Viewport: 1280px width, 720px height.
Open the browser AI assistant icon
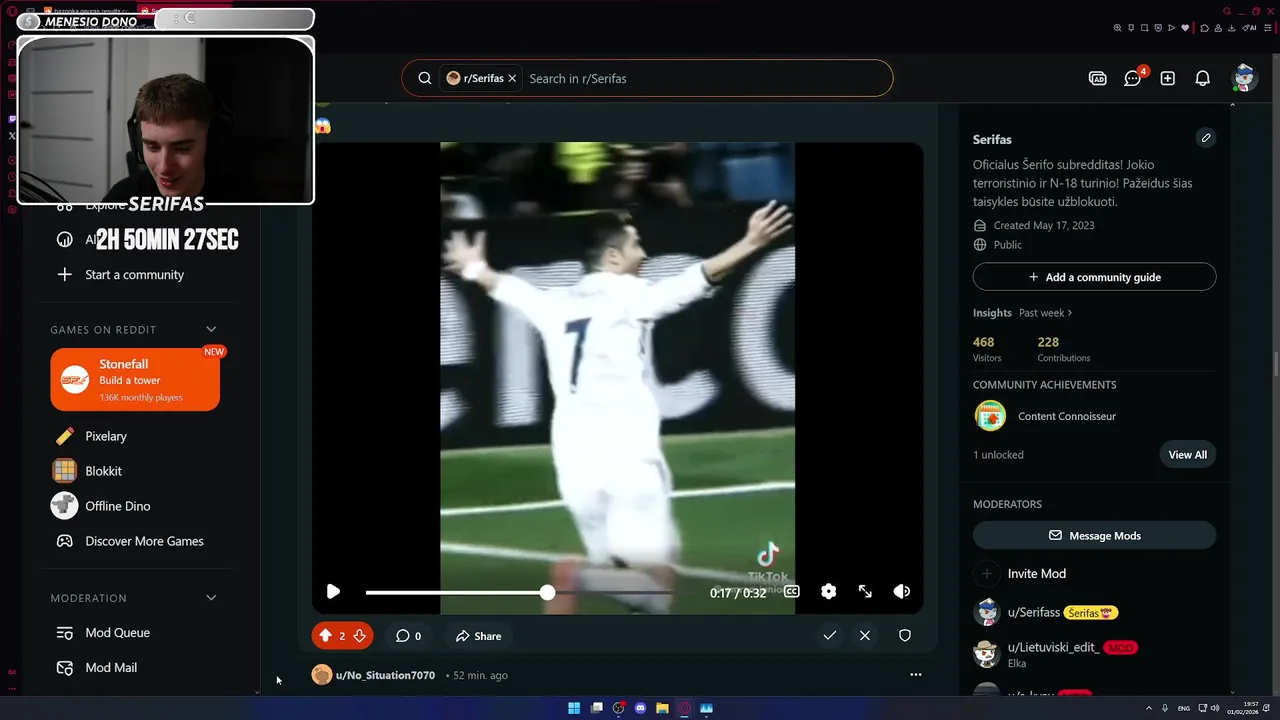[1249, 28]
